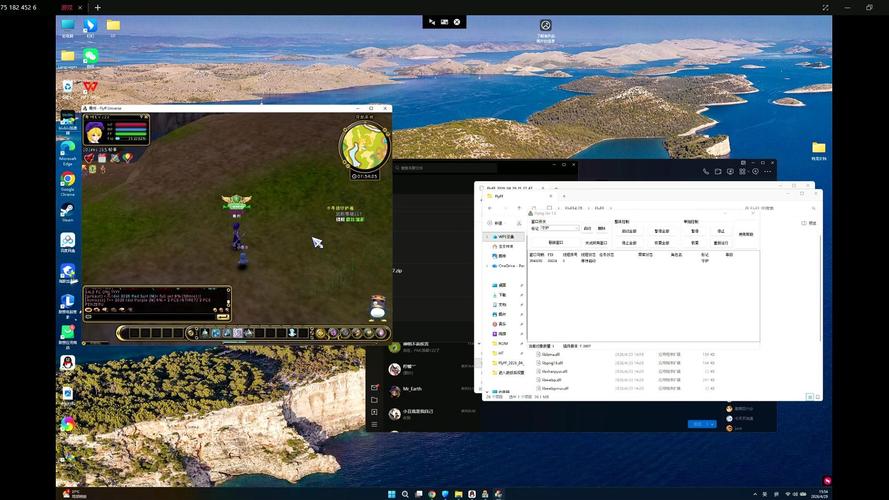Open the Music quick access item
Viewport: 889px width, 500px height.
[502, 324]
